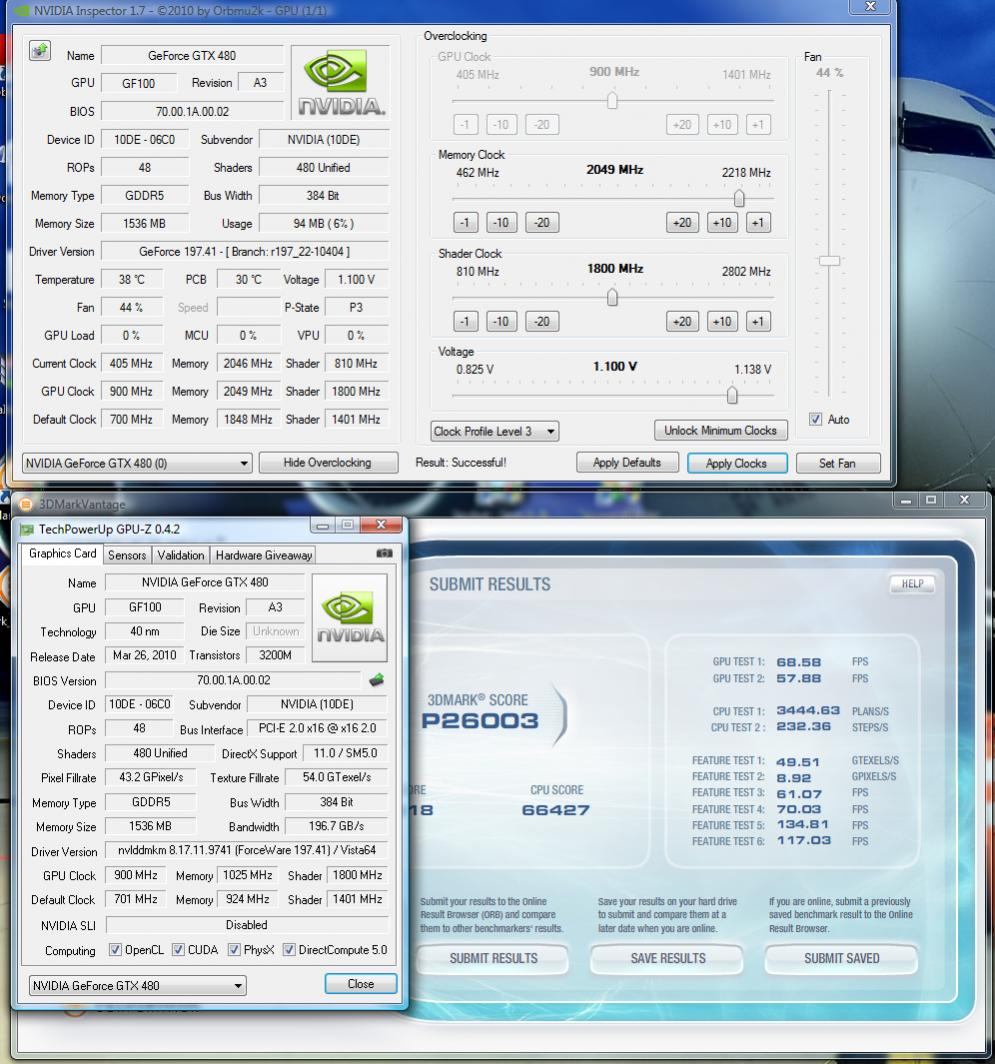Click the CPU score value 66427
Image resolution: width=995 pixels, height=1064 pixels.
(x=556, y=810)
